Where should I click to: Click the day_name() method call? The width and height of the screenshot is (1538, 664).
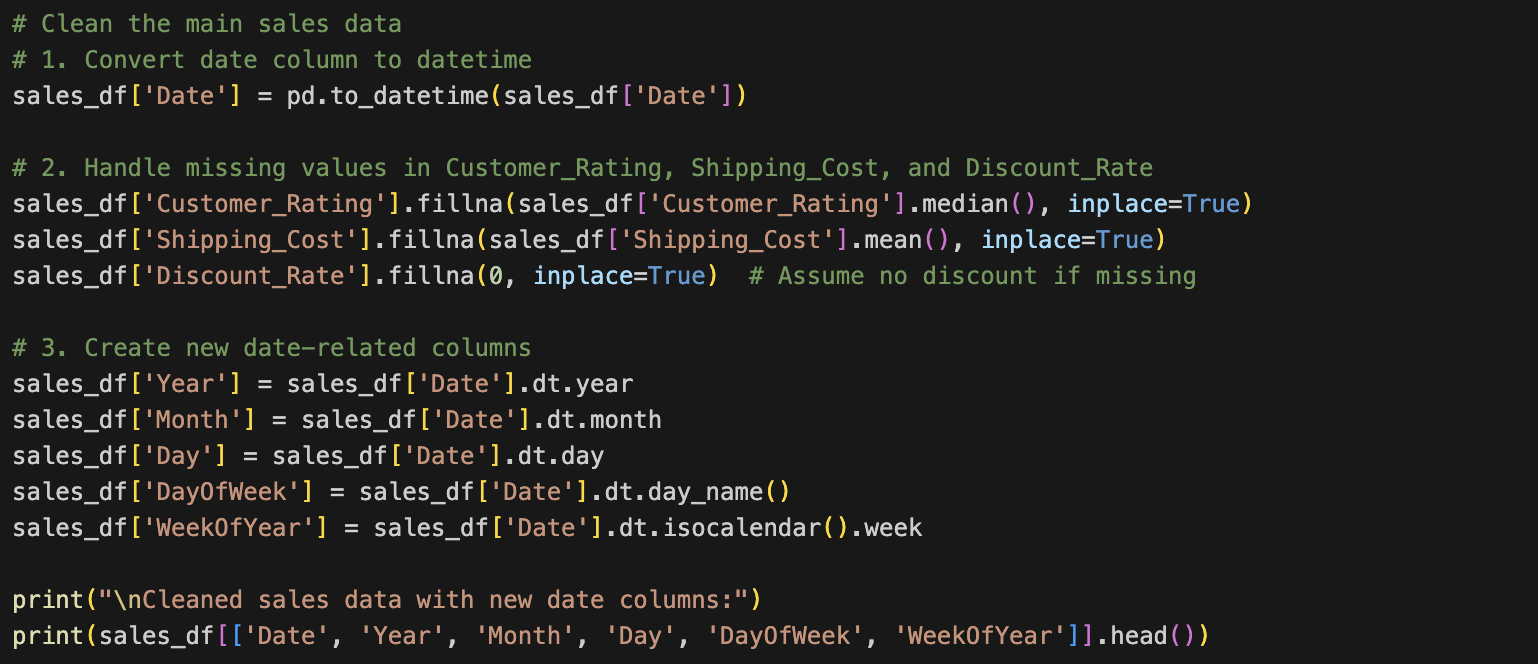click(x=718, y=492)
